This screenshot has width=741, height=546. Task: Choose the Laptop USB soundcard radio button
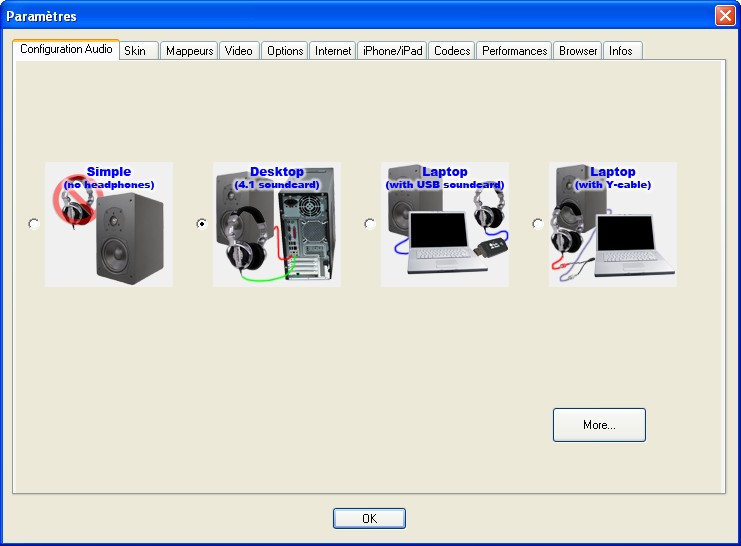370,224
